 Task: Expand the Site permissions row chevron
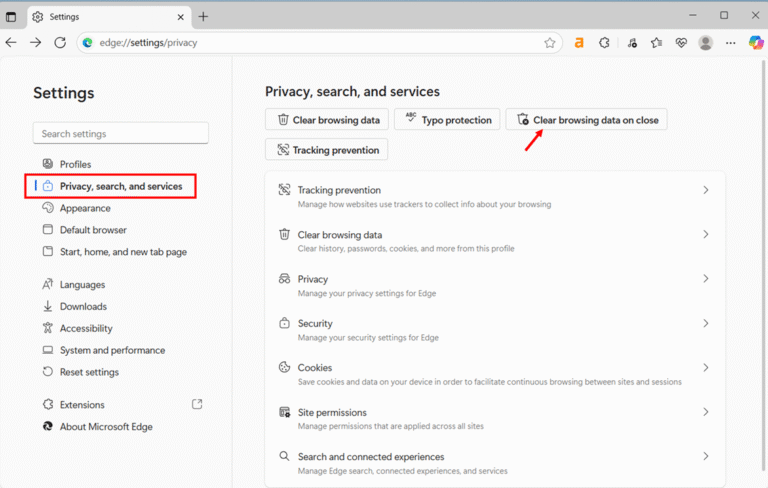pyautogui.click(x=706, y=412)
